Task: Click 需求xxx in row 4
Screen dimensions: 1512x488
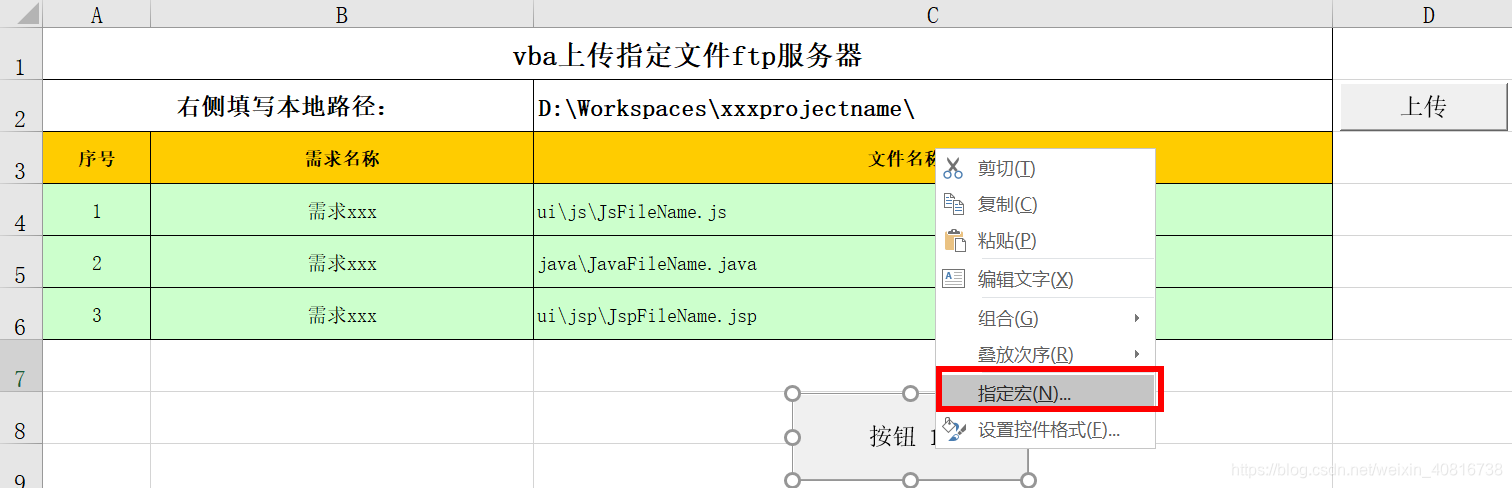Action: [x=342, y=210]
